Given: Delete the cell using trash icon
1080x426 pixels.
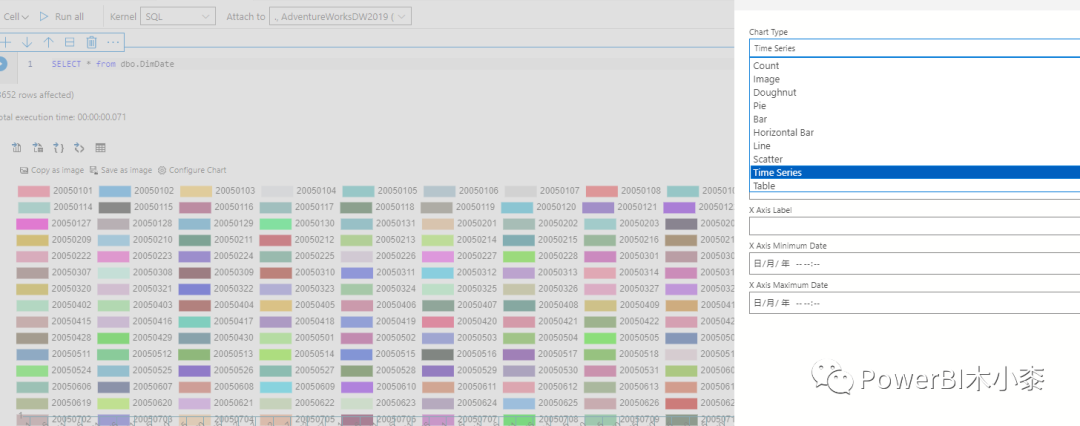Looking at the screenshot, I should pyautogui.click(x=91, y=42).
